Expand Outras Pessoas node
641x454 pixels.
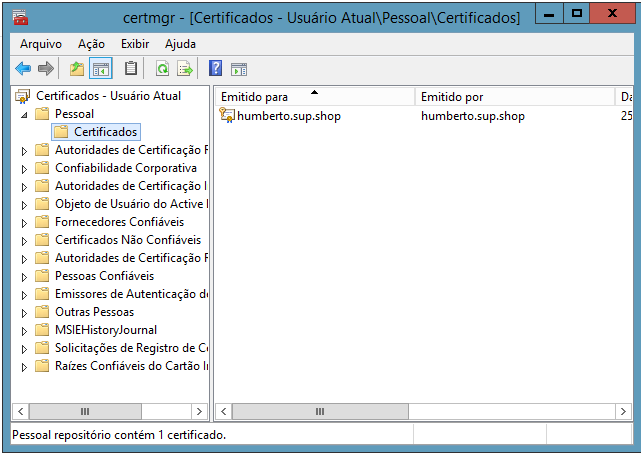(24, 313)
